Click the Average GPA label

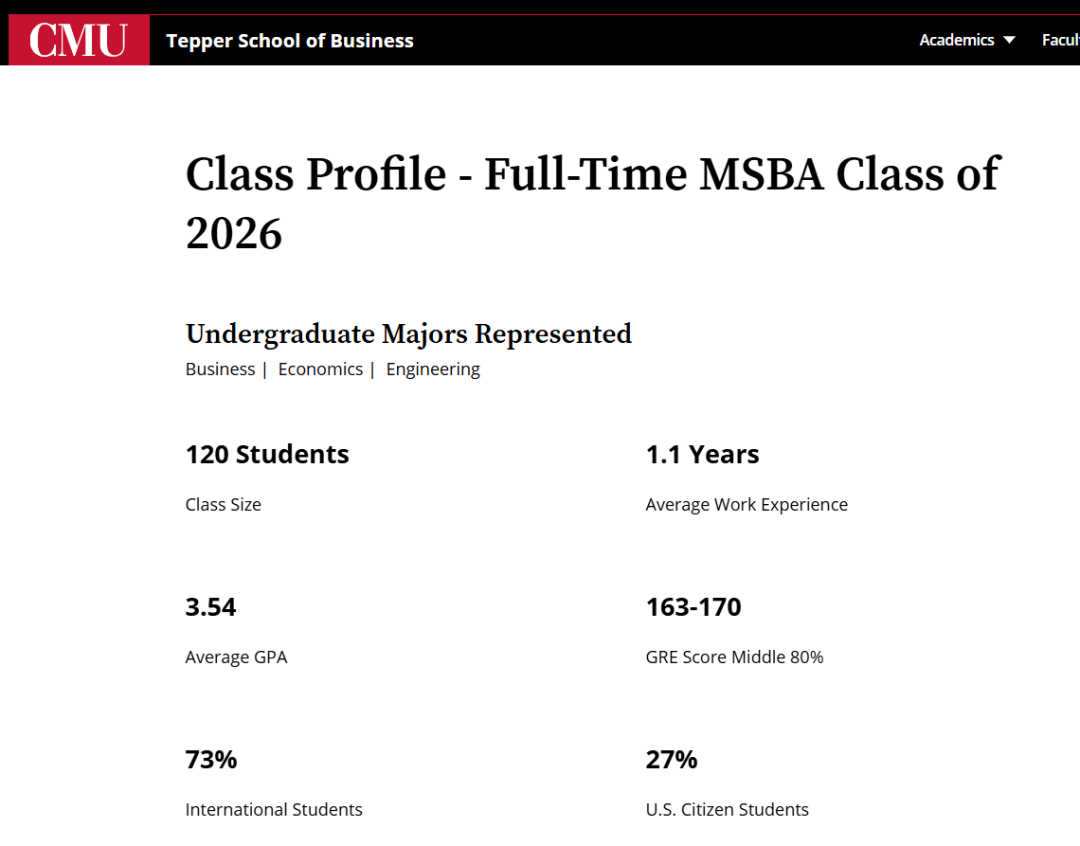[x=236, y=657]
